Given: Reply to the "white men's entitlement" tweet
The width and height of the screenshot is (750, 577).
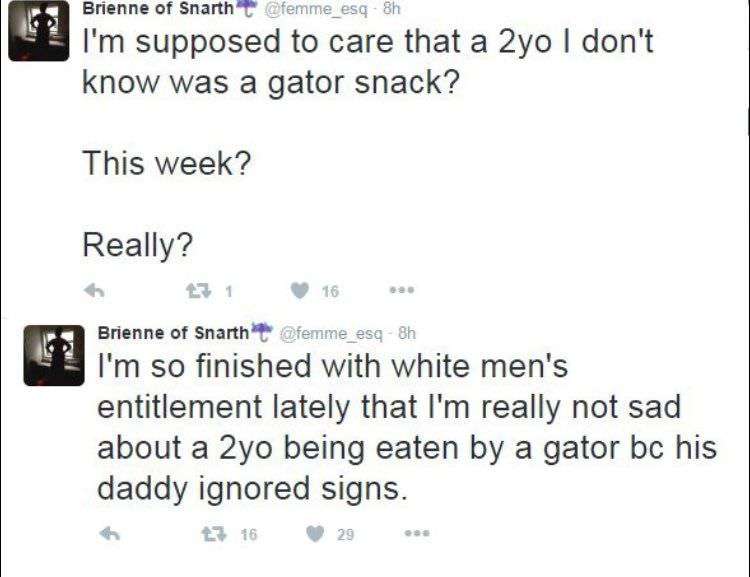Looking at the screenshot, I should tap(112, 535).
